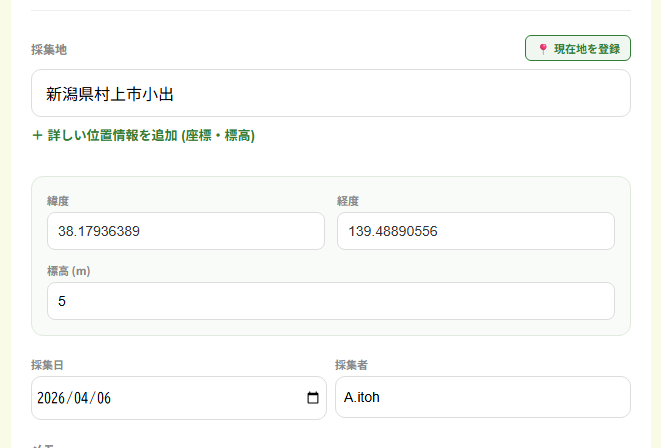Image resolution: width=661 pixels, height=448 pixels.
Task: Open the calendar picker icon in 採集日
Action: [x=313, y=398]
